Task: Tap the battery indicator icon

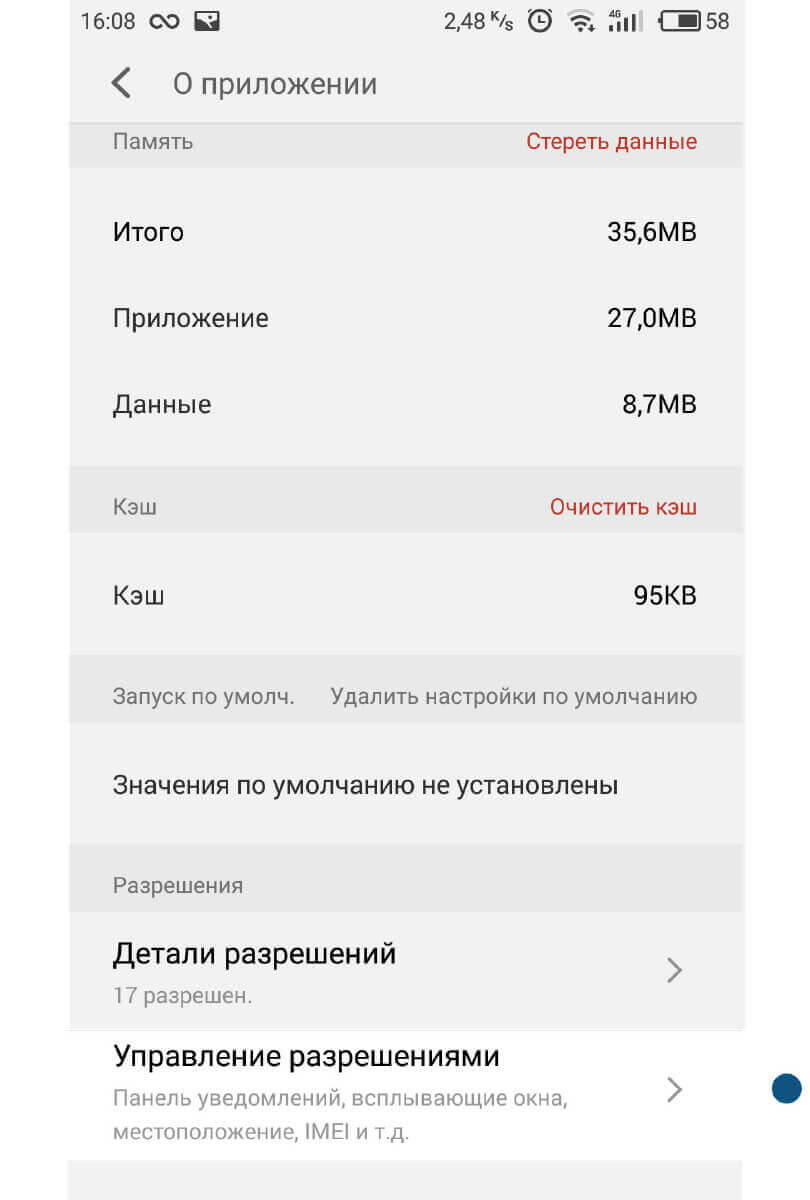Action: (680, 21)
